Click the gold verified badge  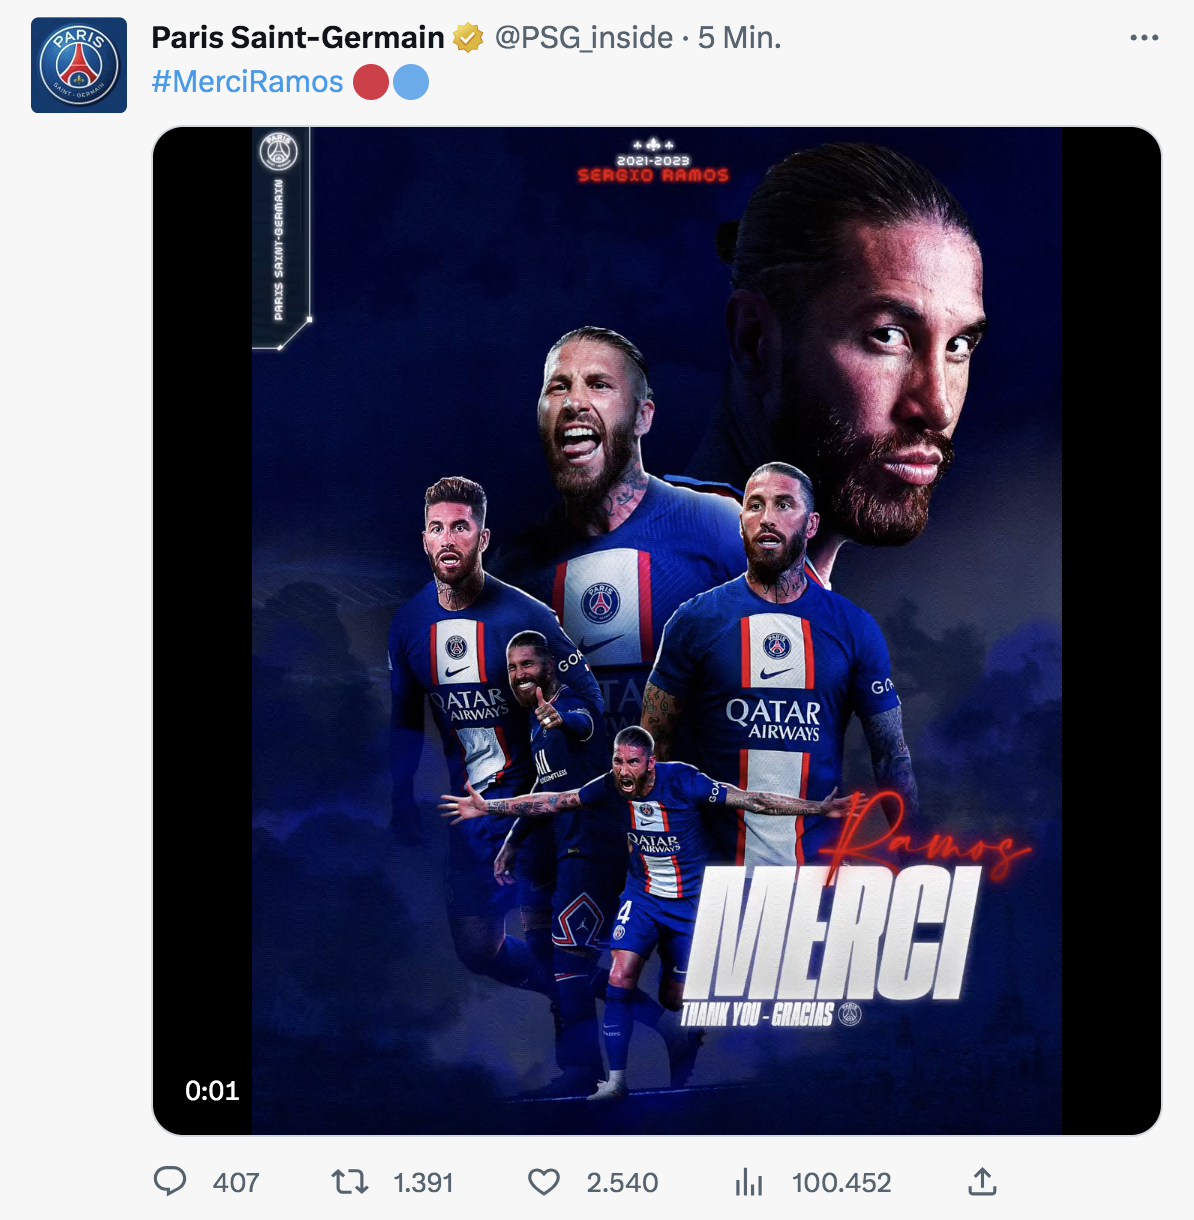coord(468,38)
